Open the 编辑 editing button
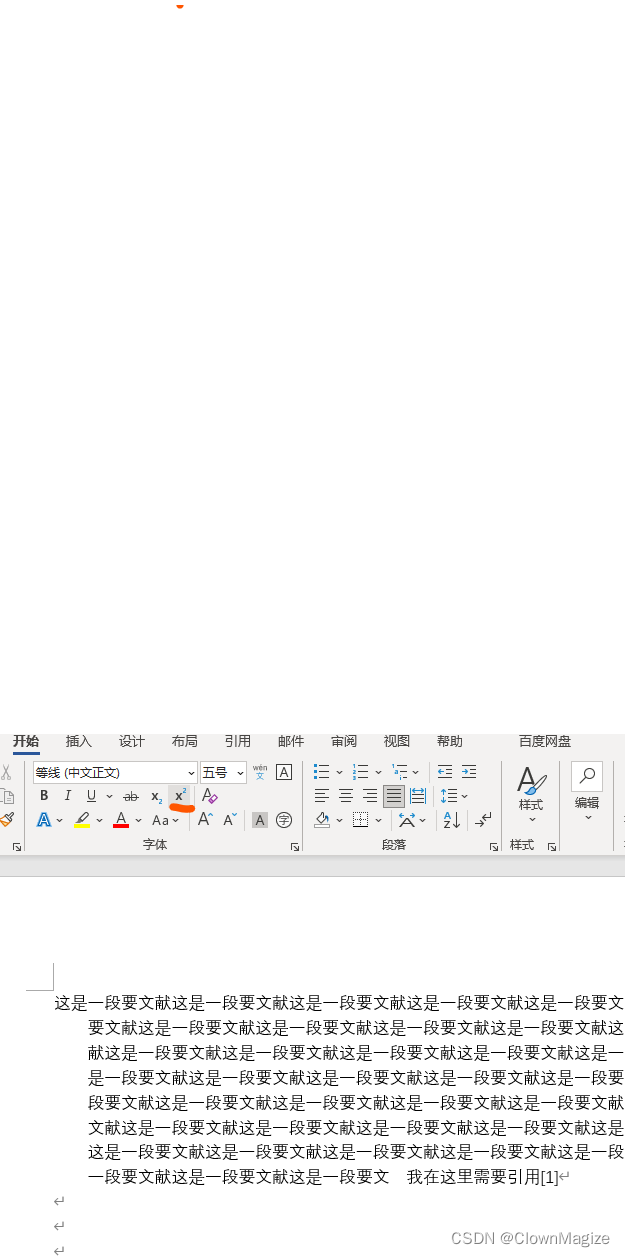Screen dimensions: 625x1257 click(587, 794)
